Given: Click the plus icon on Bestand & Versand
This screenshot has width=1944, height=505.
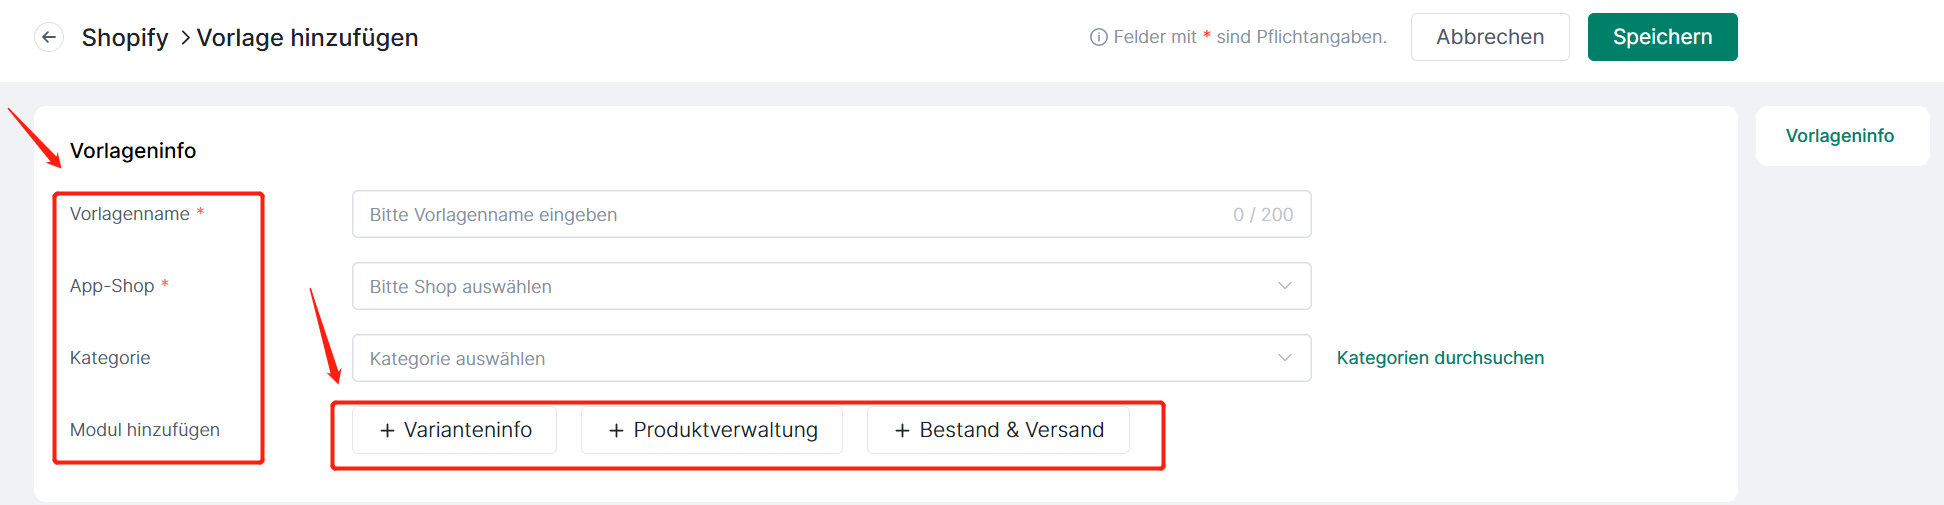Looking at the screenshot, I should [x=902, y=430].
